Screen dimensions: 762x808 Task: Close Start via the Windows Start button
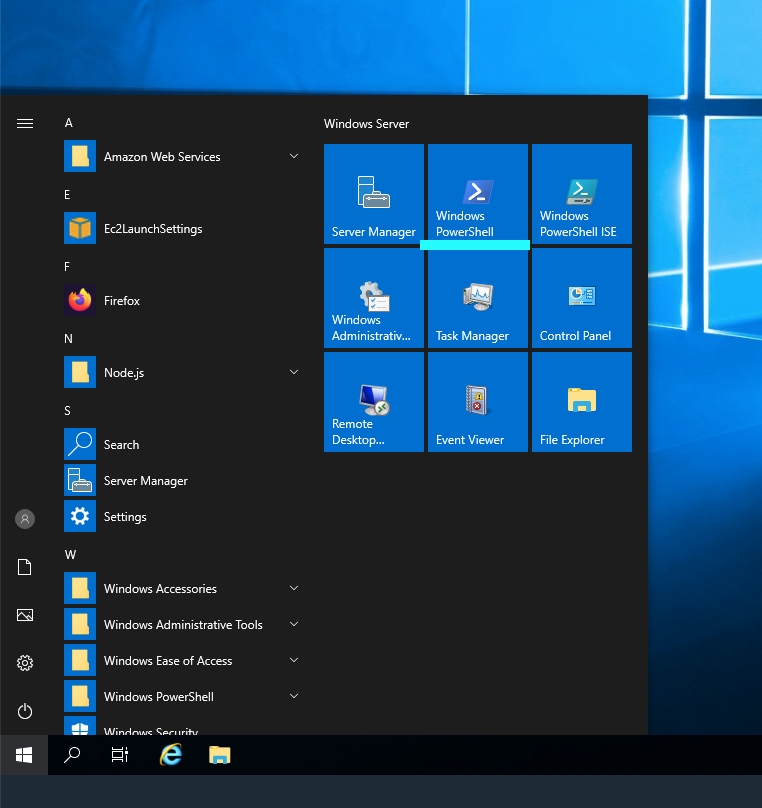24,755
